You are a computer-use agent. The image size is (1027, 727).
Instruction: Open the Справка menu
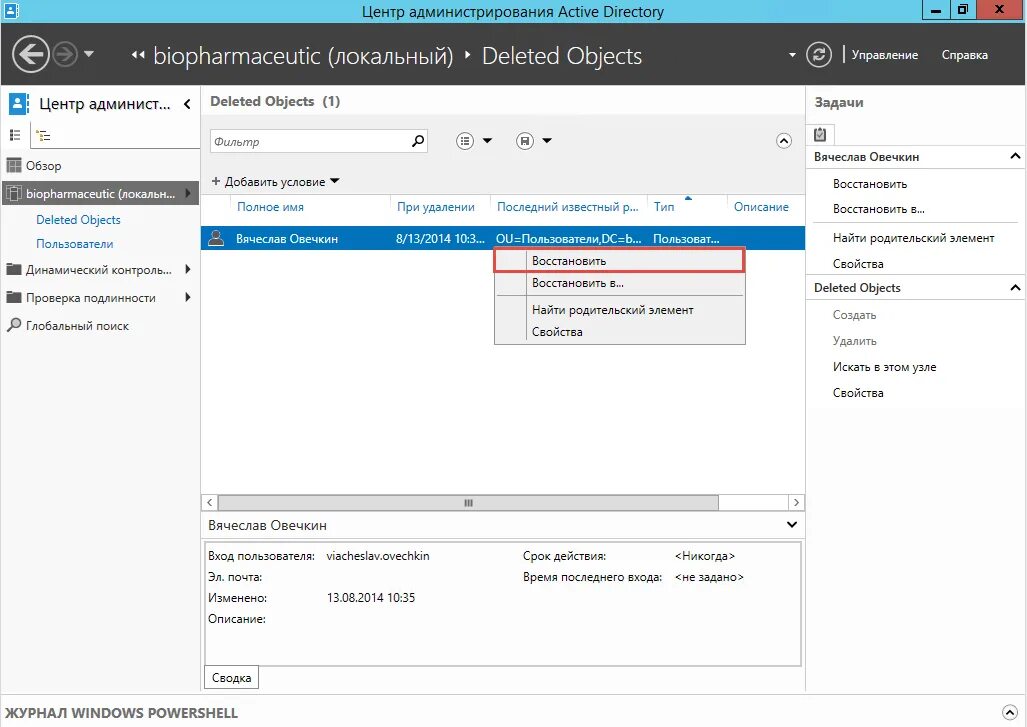964,55
